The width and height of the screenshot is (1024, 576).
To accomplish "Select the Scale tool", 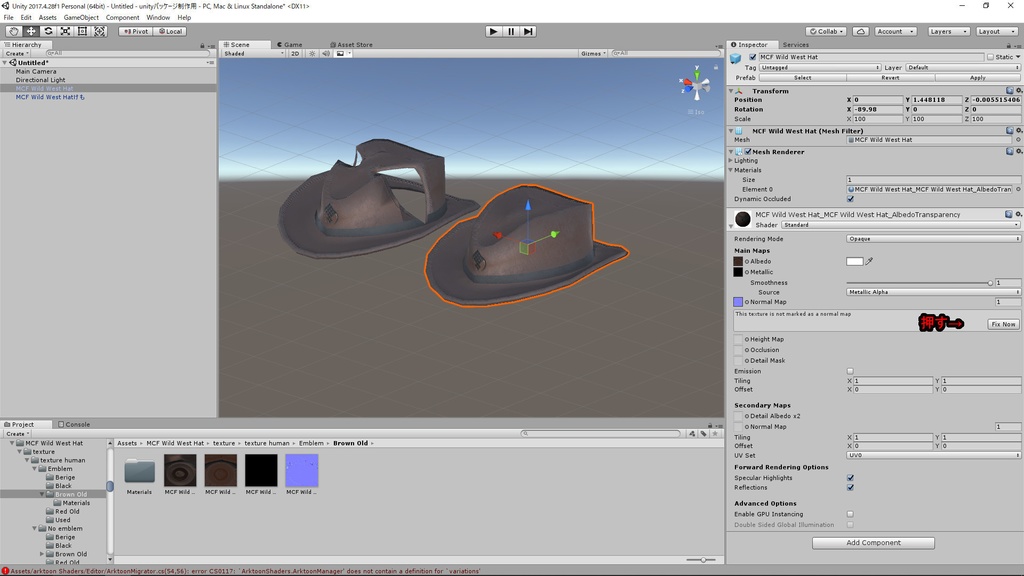I will 65,31.
